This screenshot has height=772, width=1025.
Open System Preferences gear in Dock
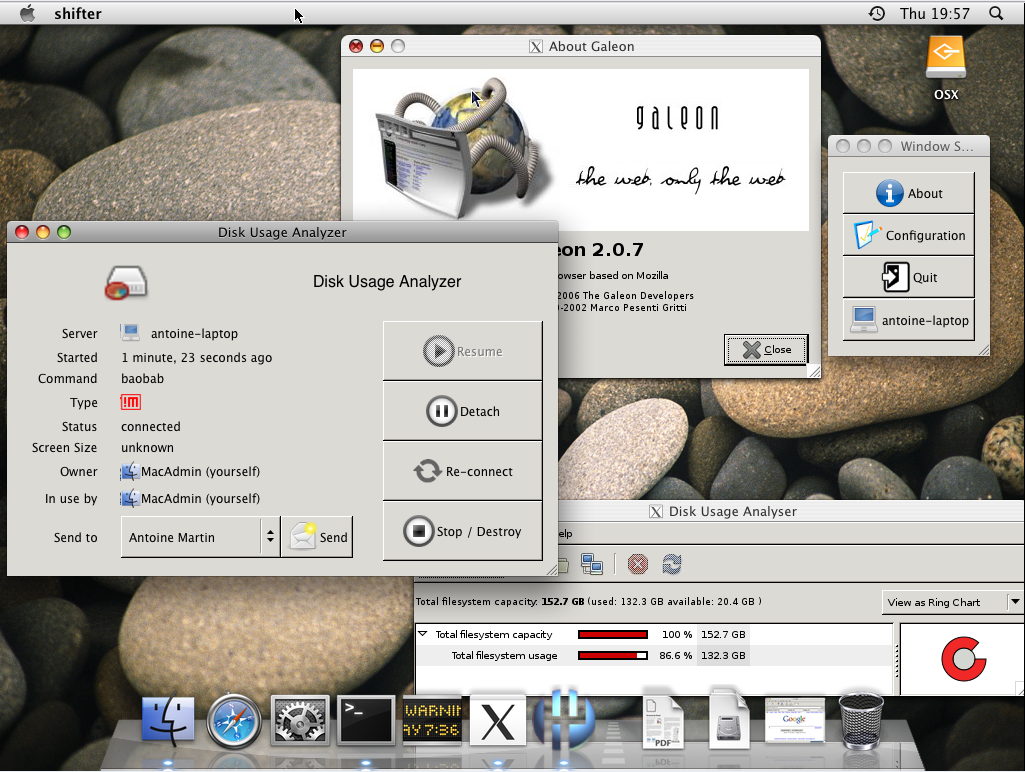click(x=300, y=720)
